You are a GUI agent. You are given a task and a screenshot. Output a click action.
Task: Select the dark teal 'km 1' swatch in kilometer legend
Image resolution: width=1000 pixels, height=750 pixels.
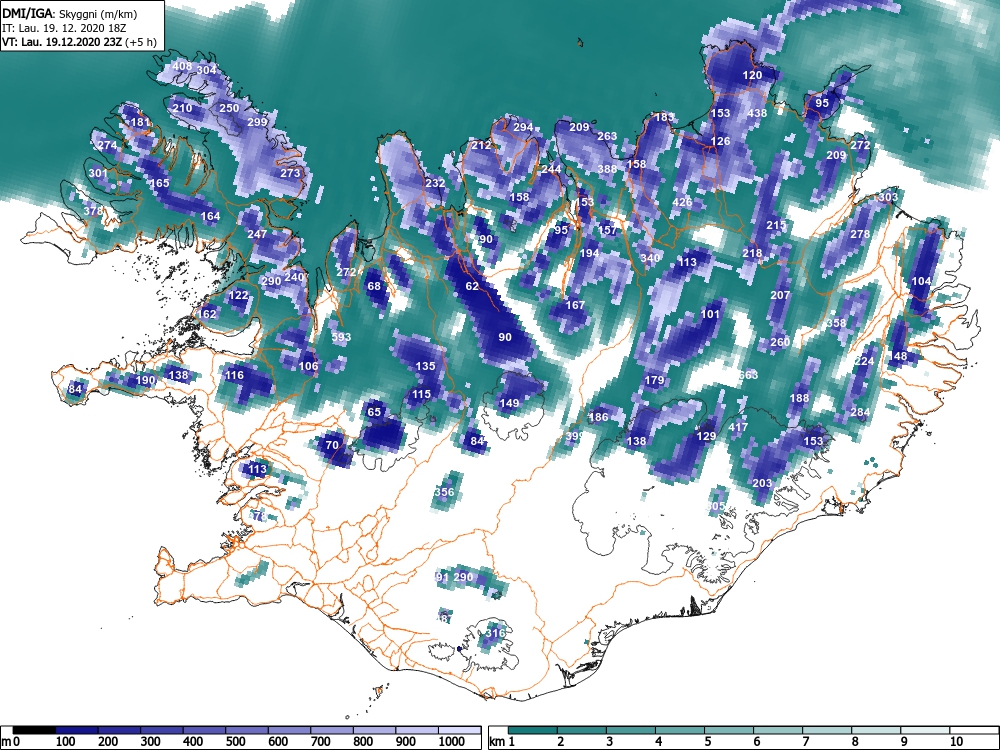533,730
